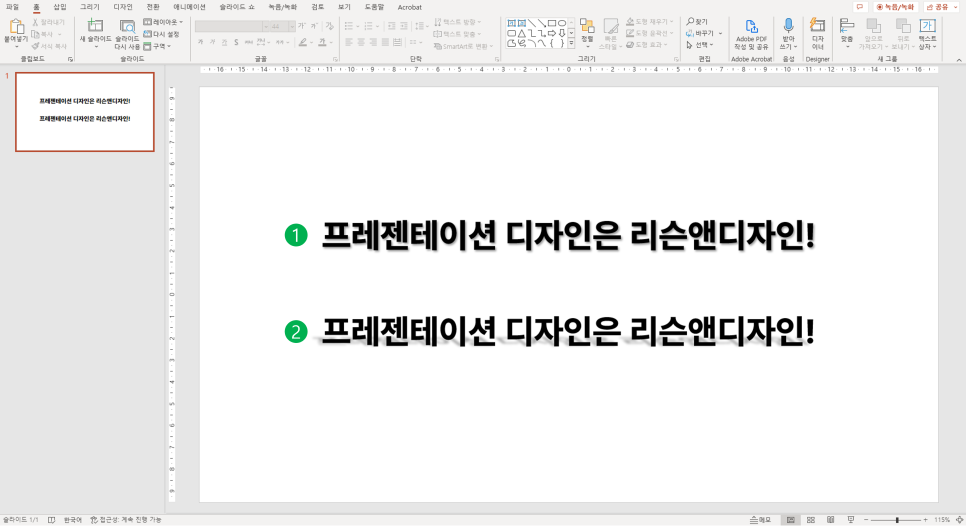
Task: Toggle bold (가) font formatting
Action: coord(201,42)
